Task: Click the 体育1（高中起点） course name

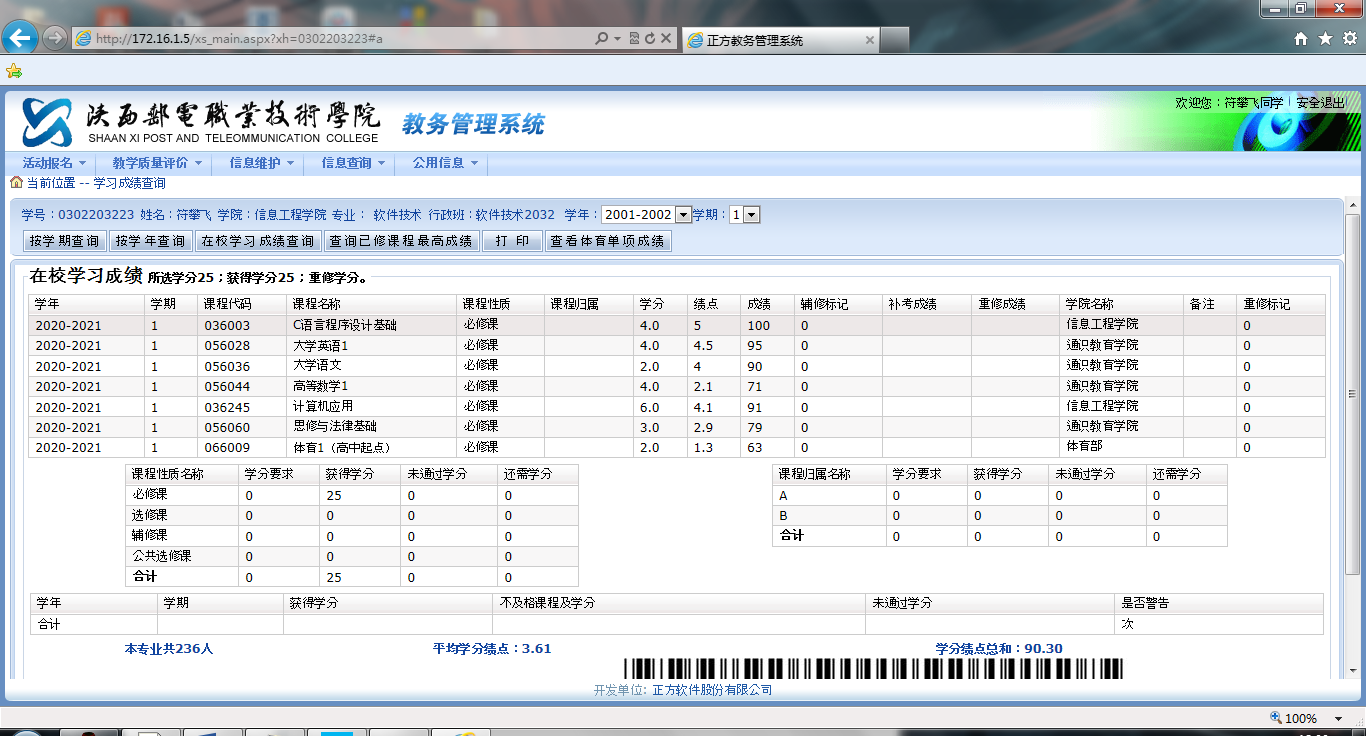Action: point(341,448)
